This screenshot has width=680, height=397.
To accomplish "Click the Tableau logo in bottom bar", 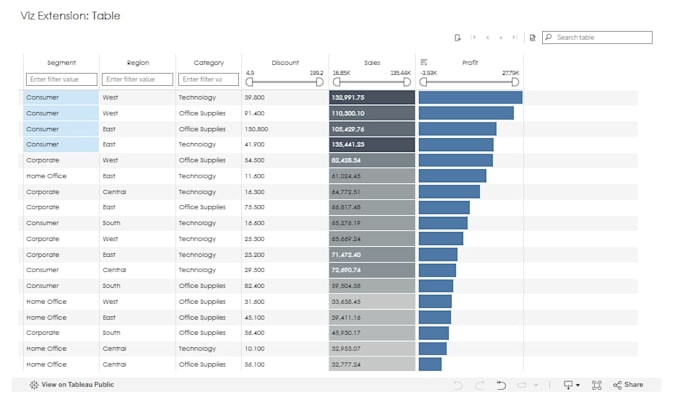I will coord(34,384).
